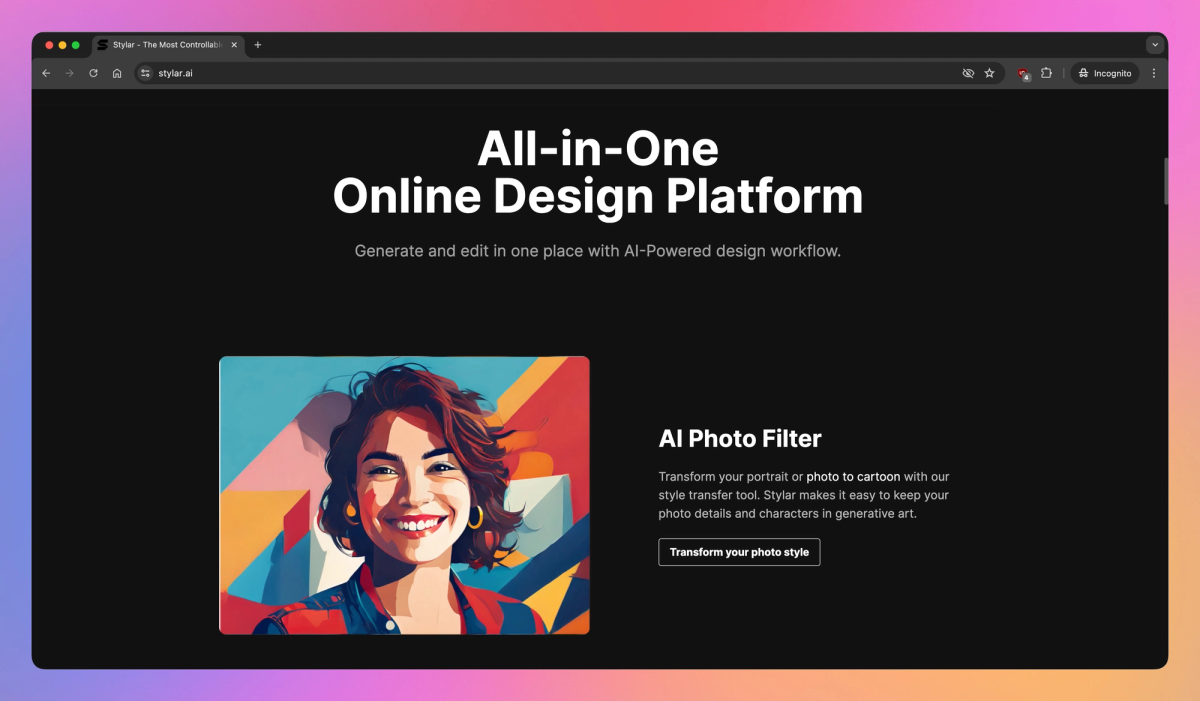
Task: Open the browser home page icon
Action: [x=117, y=72]
